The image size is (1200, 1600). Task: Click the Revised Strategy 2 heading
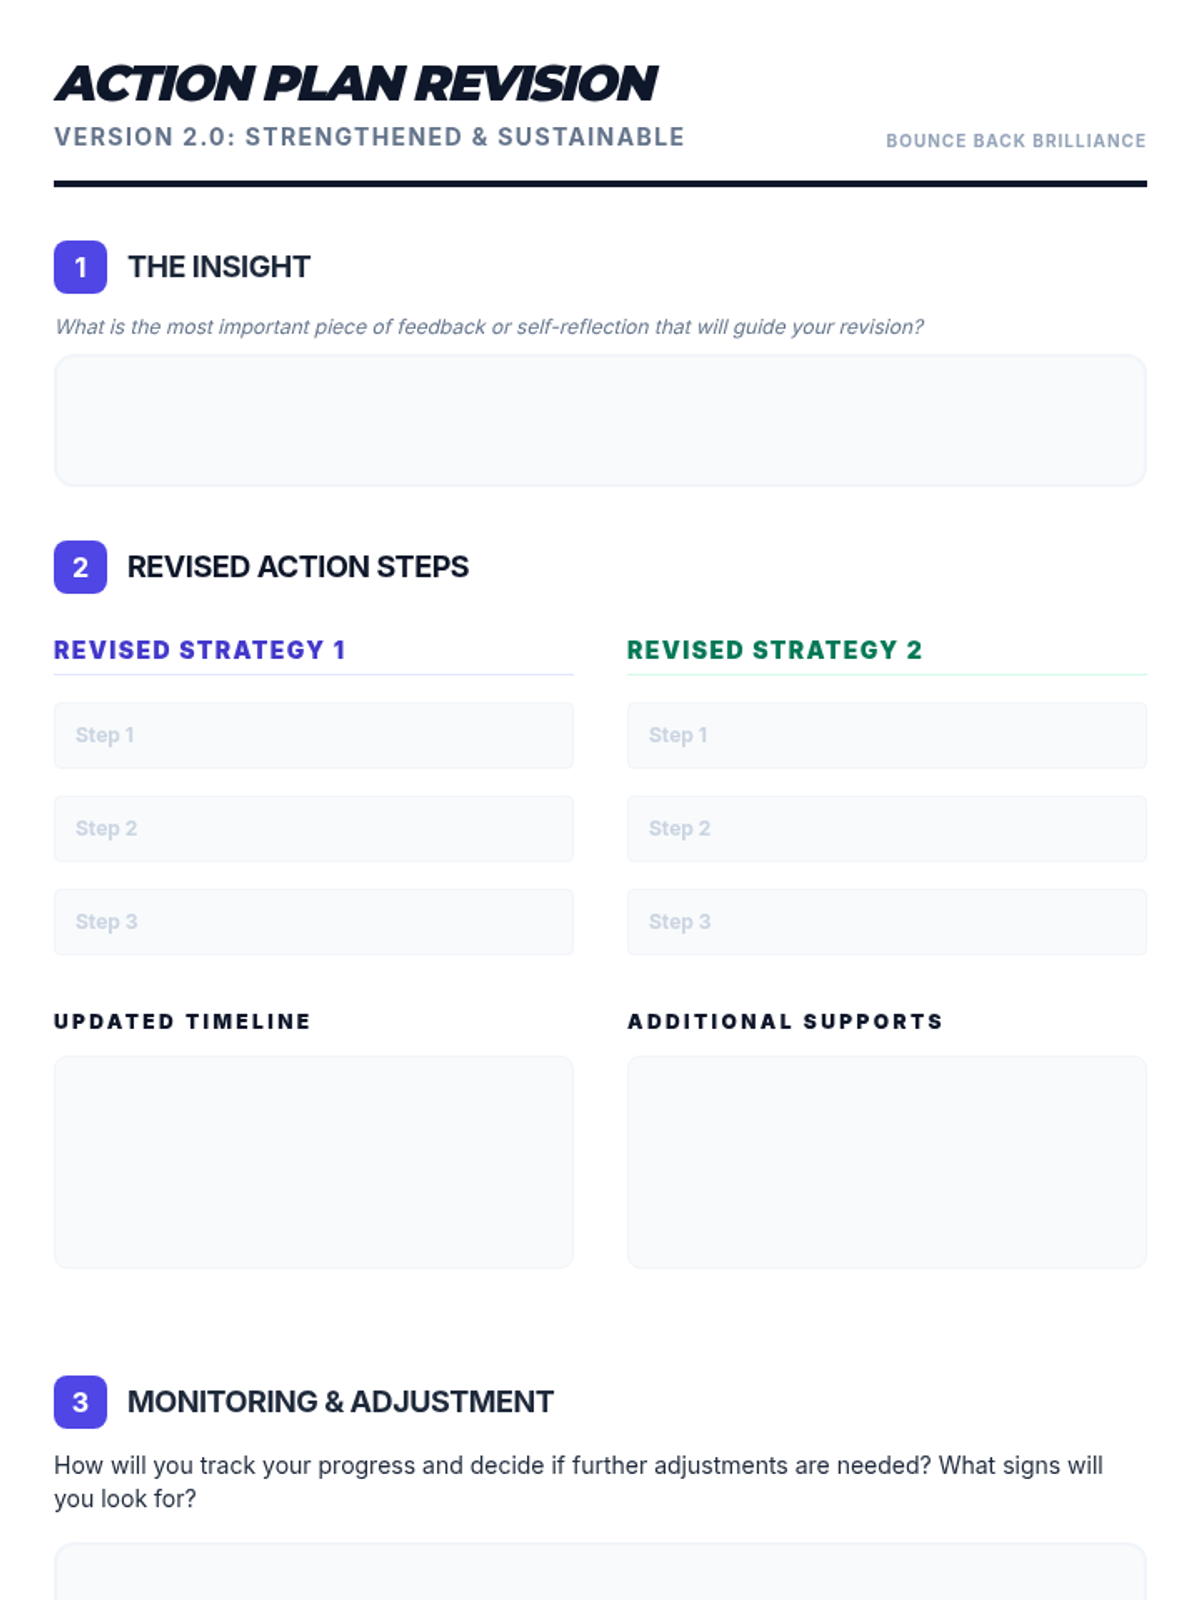775,650
